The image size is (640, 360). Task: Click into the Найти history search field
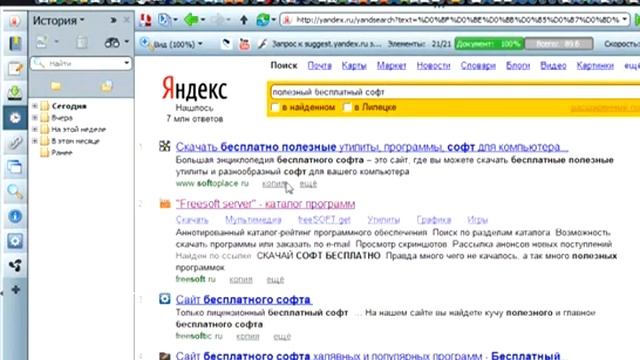81,63
